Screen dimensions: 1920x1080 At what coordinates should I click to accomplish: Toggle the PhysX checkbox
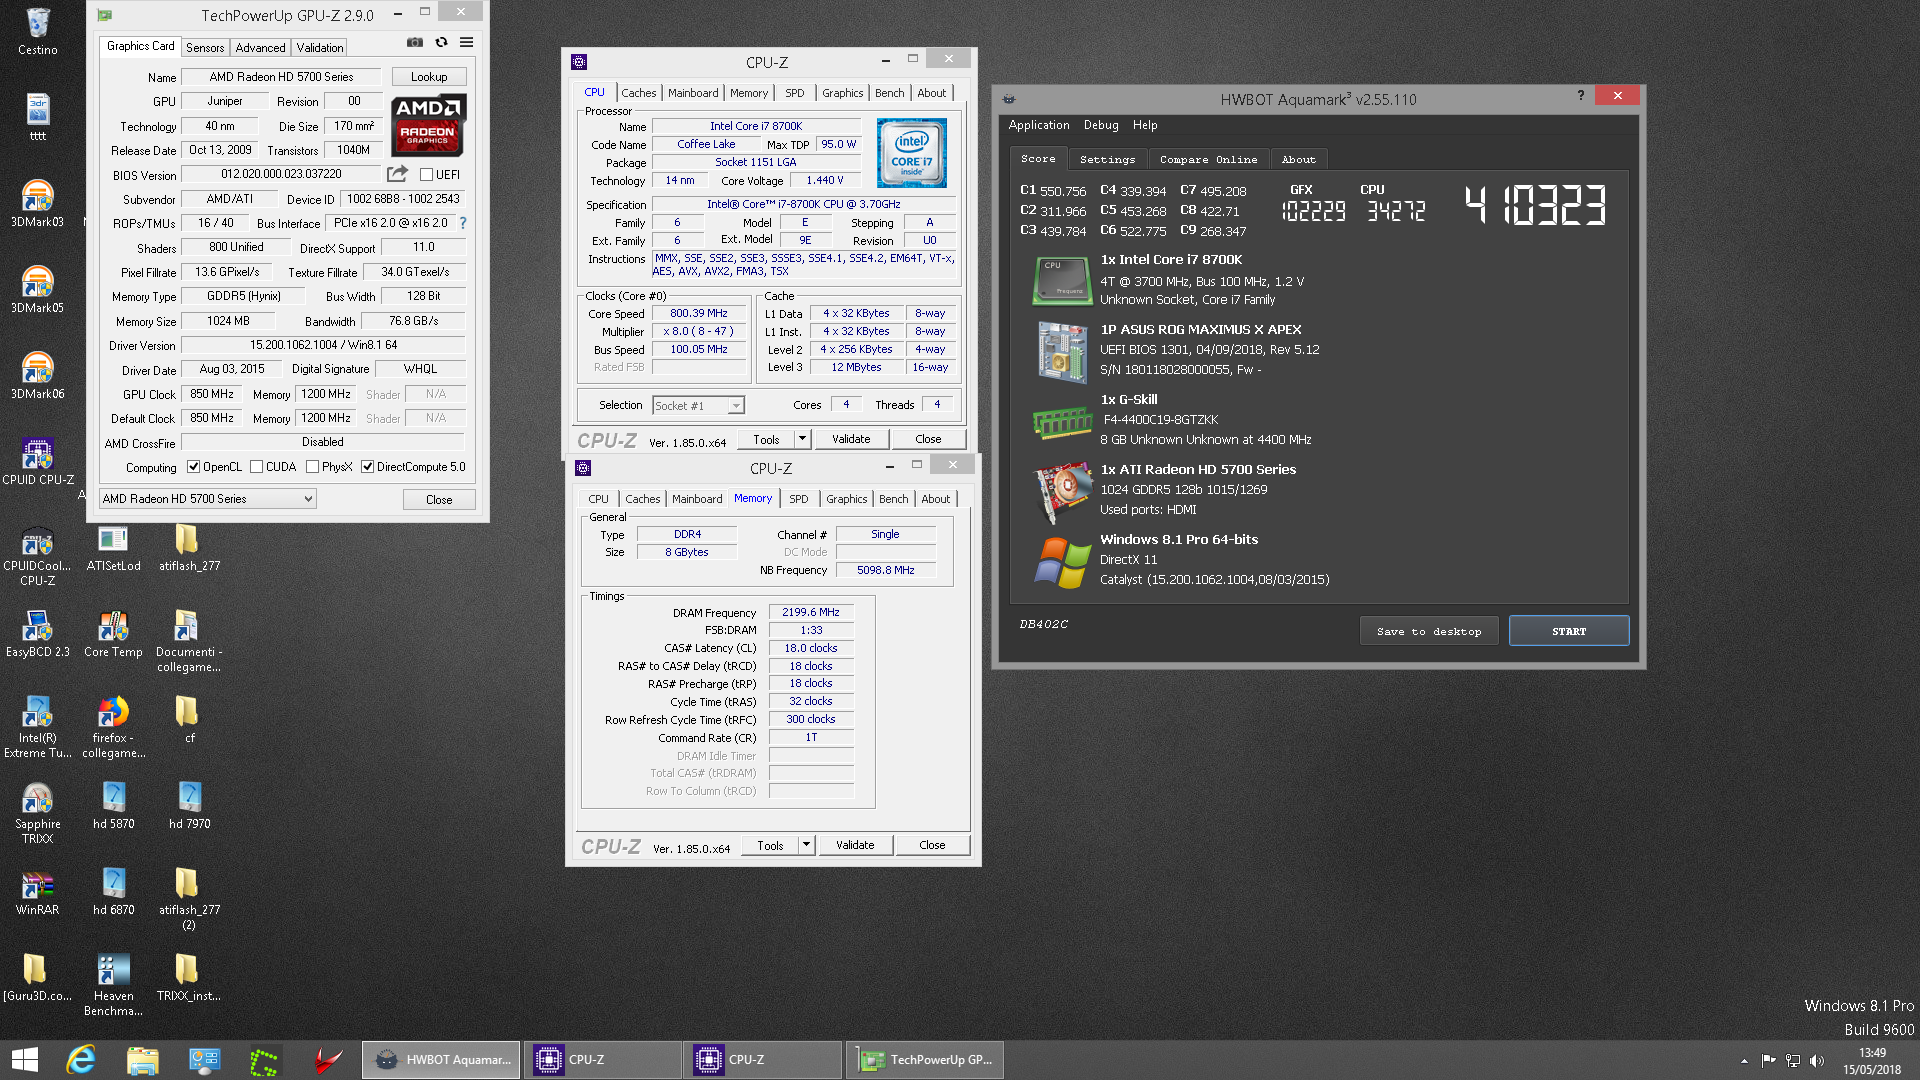click(313, 467)
